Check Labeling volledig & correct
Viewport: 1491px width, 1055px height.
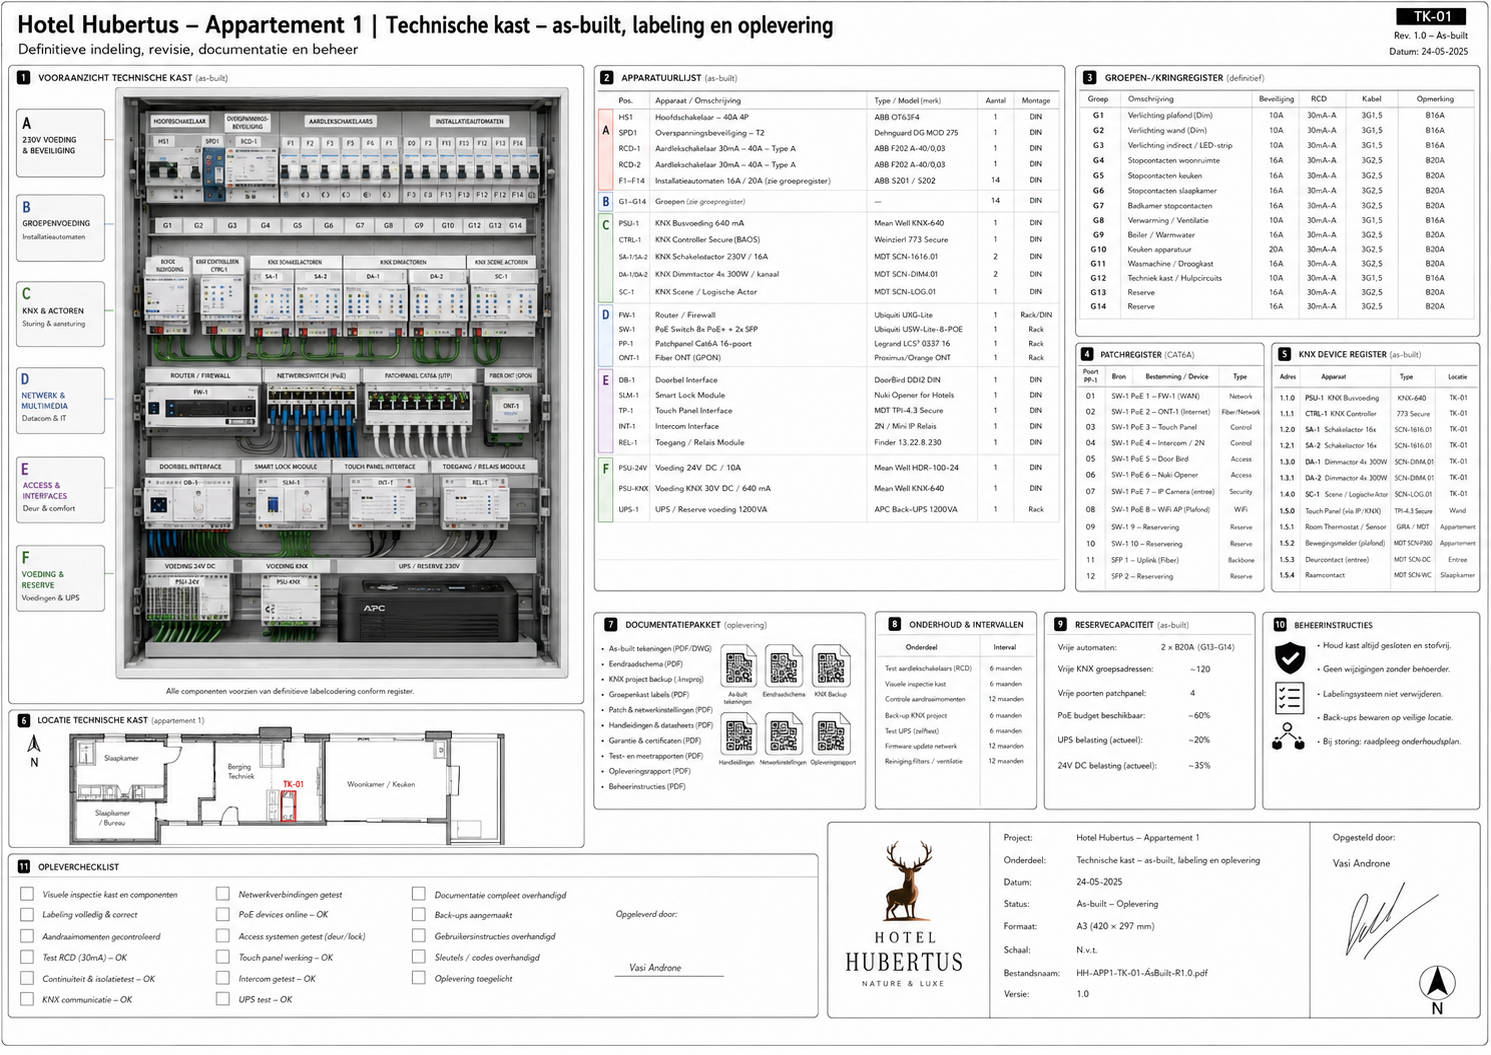[27, 915]
